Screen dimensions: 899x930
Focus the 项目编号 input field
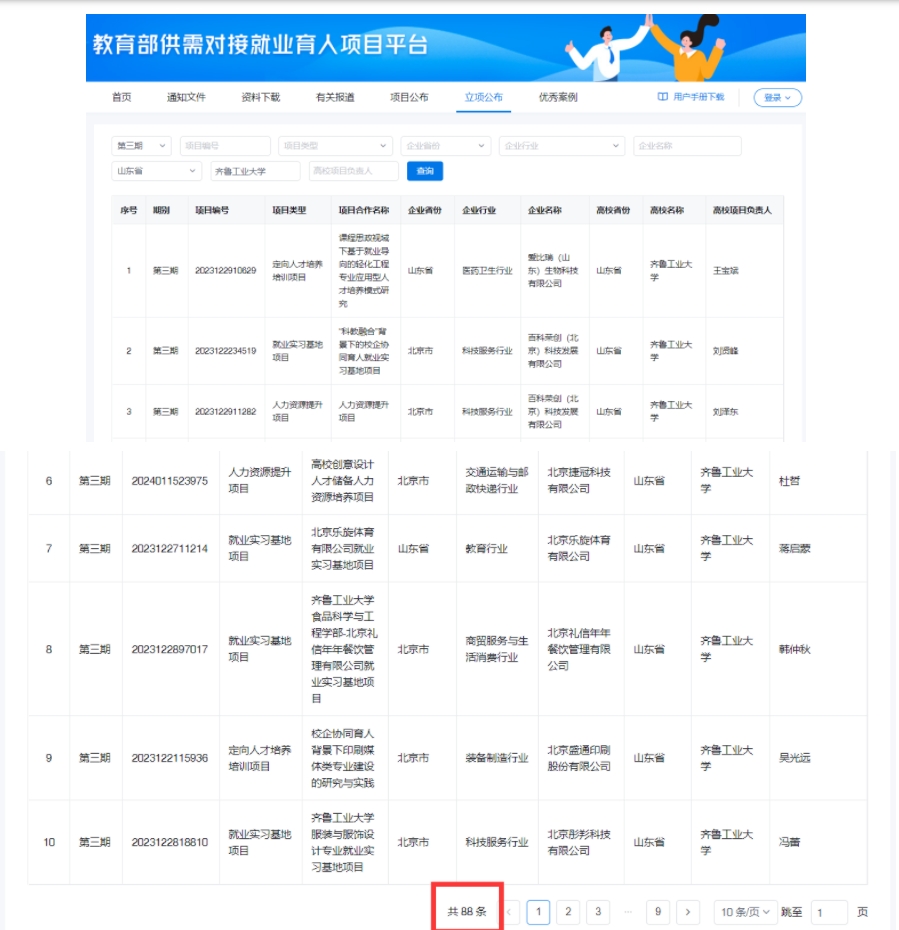coord(225,146)
